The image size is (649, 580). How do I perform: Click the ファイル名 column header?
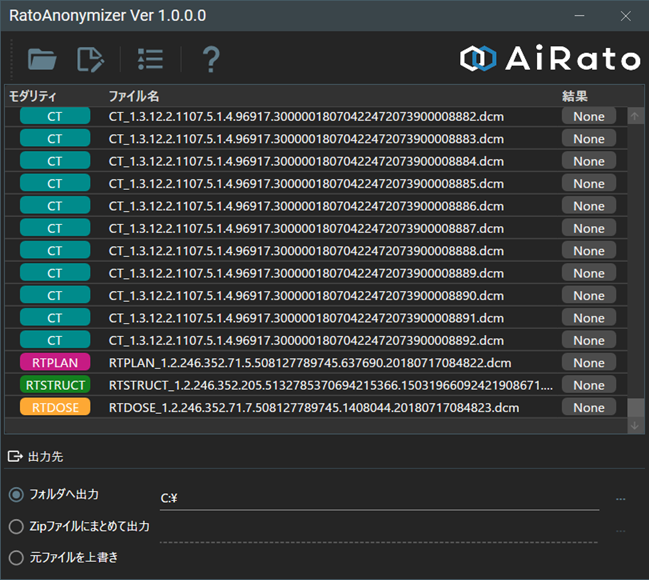click(x=134, y=96)
